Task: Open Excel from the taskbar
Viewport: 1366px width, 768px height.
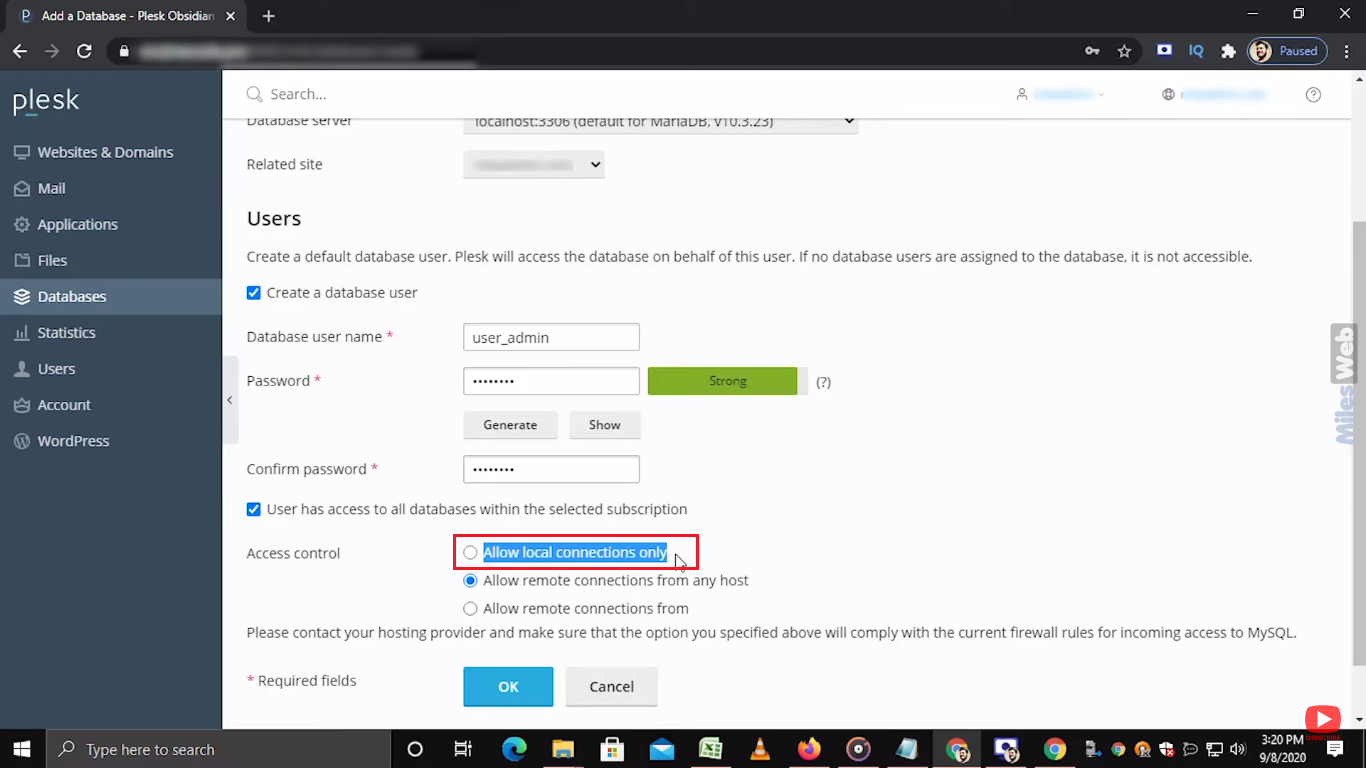Action: tap(711, 749)
